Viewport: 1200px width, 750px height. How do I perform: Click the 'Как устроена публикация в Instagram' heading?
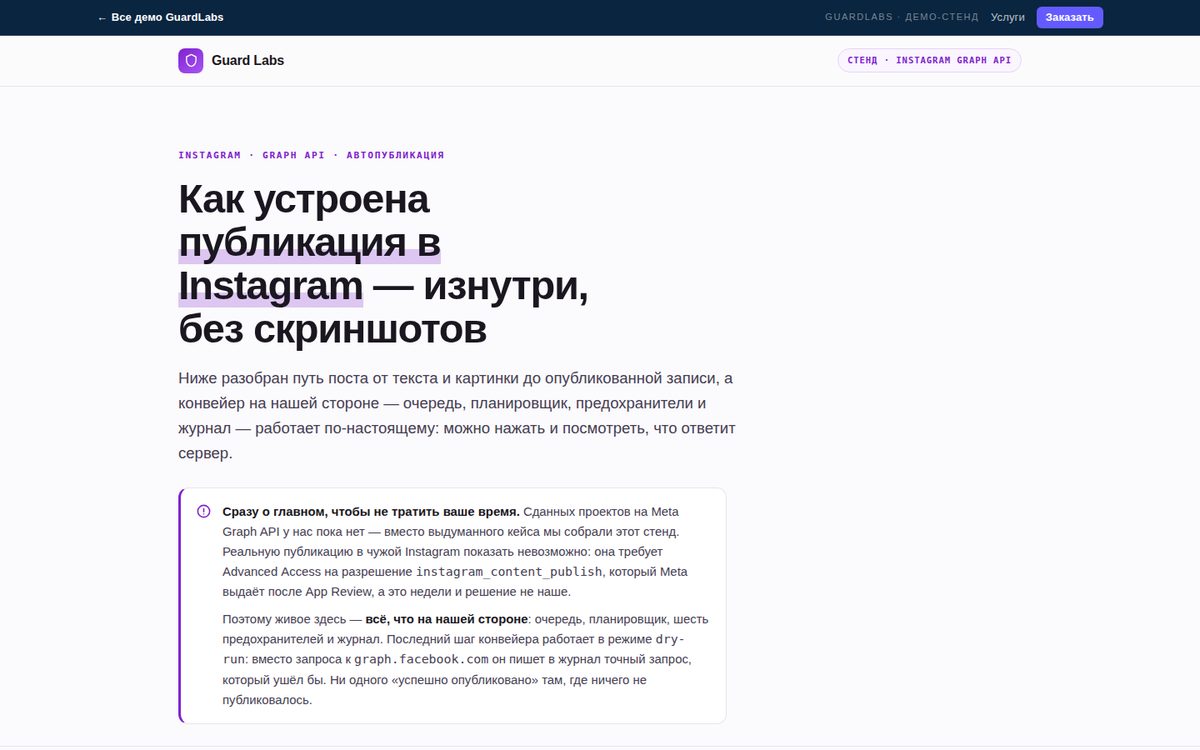pos(384,264)
